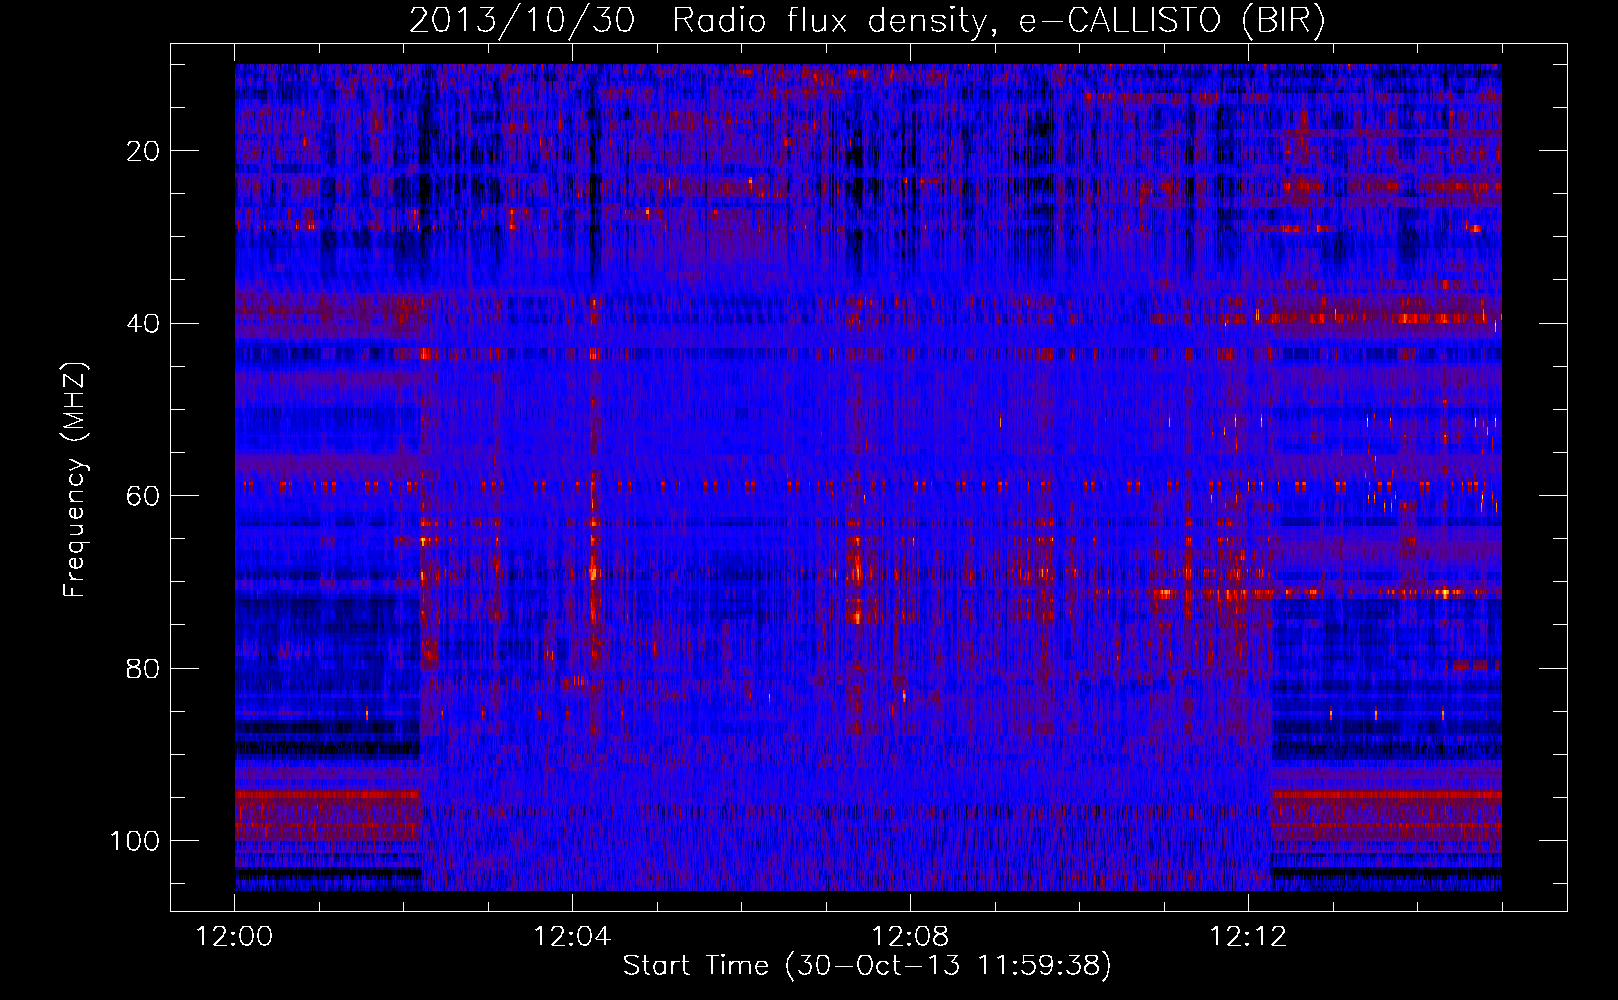Click the 100 MHz frequency tick label
1618x1000 pixels.
pos(135,841)
